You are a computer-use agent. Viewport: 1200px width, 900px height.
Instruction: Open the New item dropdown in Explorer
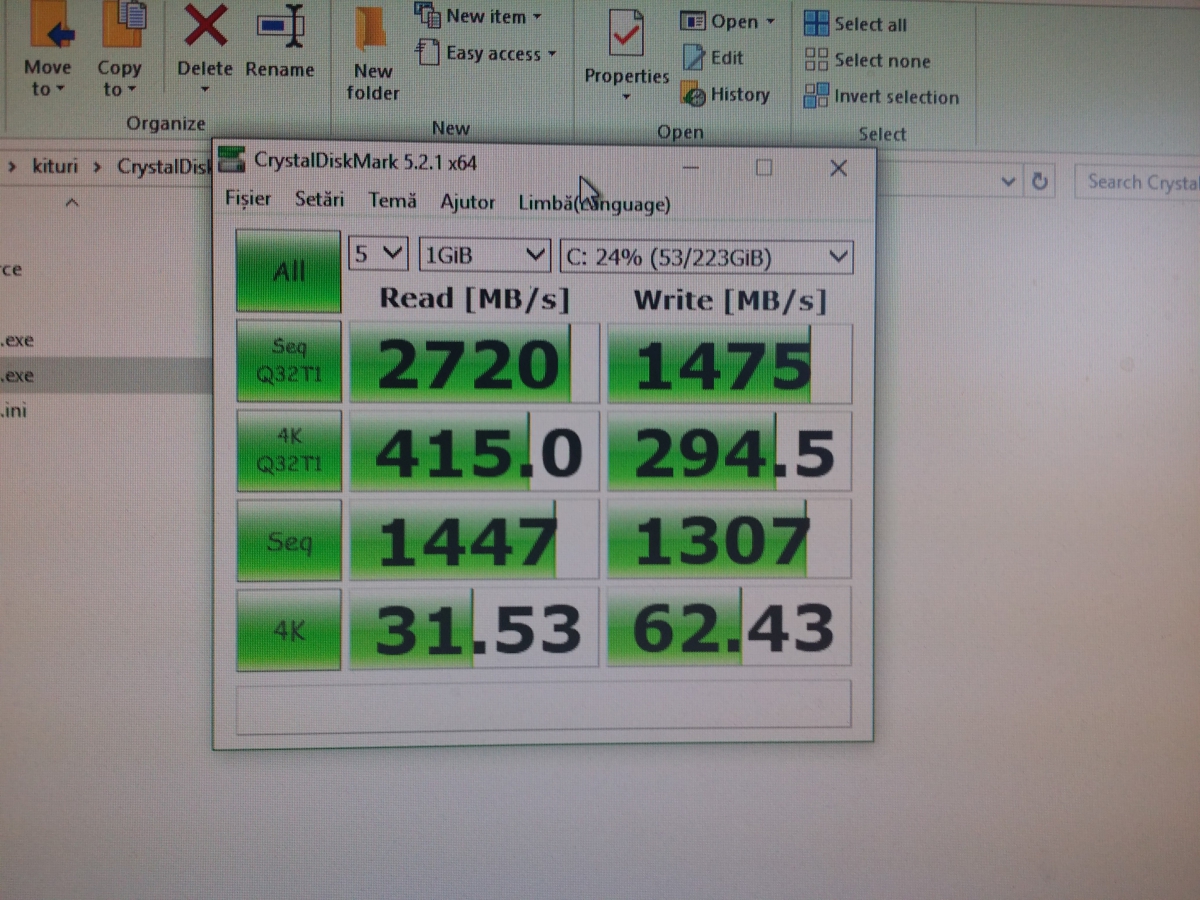click(x=478, y=16)
